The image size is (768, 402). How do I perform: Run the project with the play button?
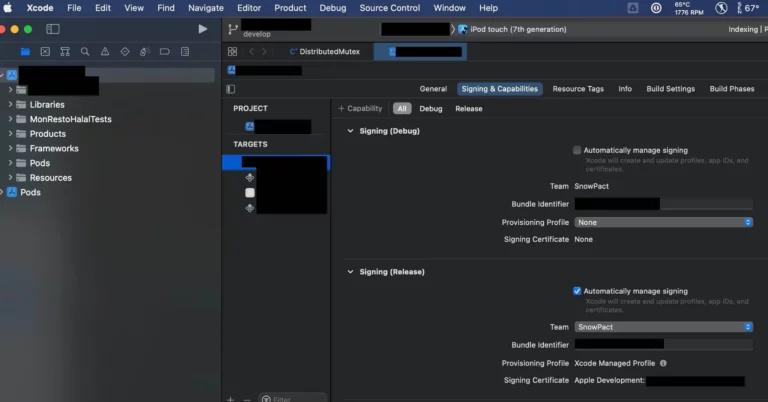pos(202,29)
